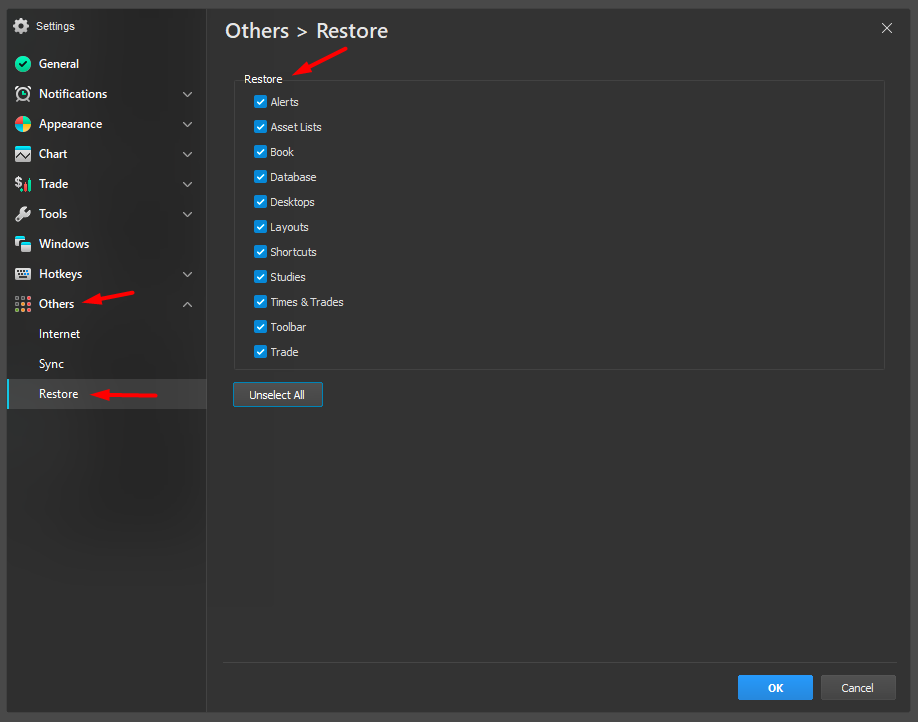Screen dimensions: 918x722
Task: Click the Tools wrench icon
Action: 23,214
